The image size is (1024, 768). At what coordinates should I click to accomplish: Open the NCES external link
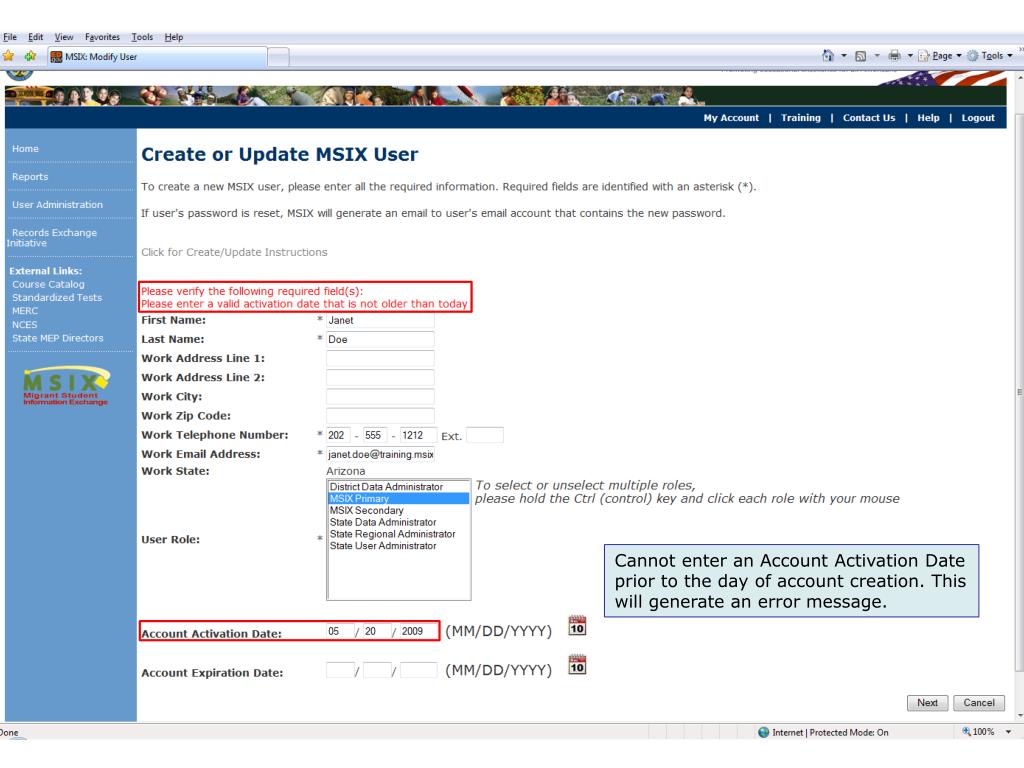[24, 325]
